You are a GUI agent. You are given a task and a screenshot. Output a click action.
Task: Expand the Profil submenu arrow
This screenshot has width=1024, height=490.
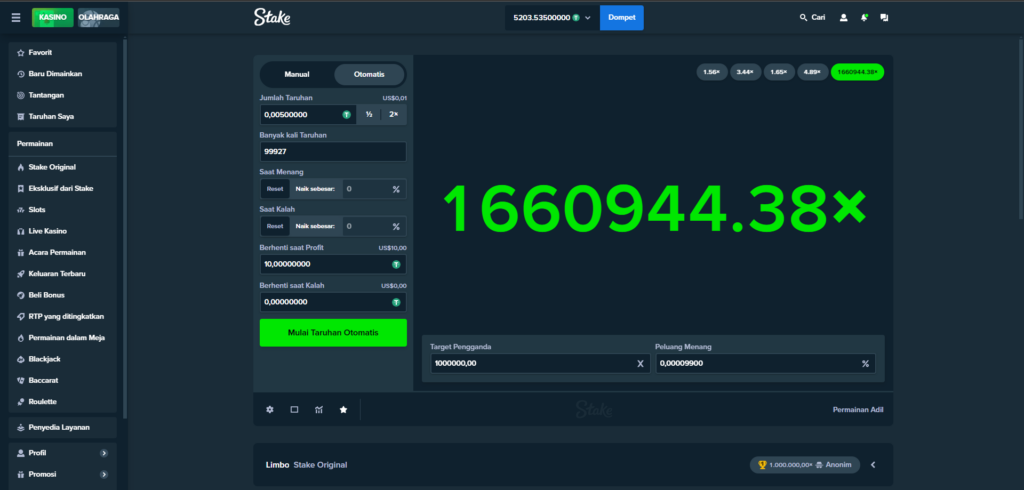point(104,453)
